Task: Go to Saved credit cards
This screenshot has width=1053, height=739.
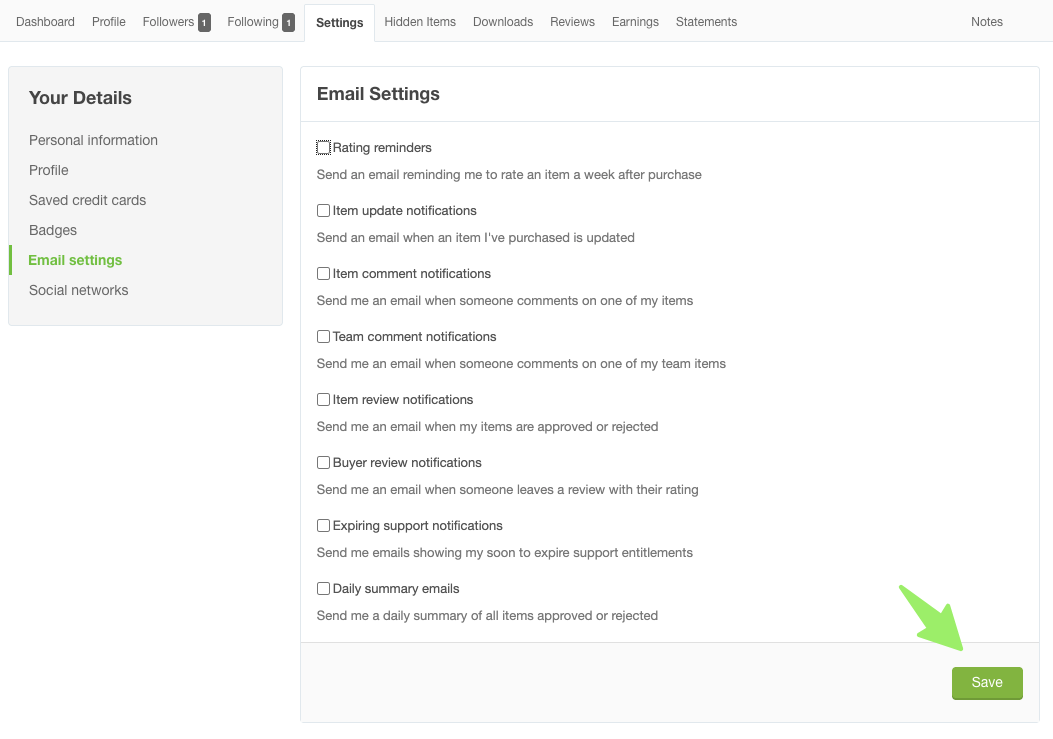Action: tap(87, 200)
